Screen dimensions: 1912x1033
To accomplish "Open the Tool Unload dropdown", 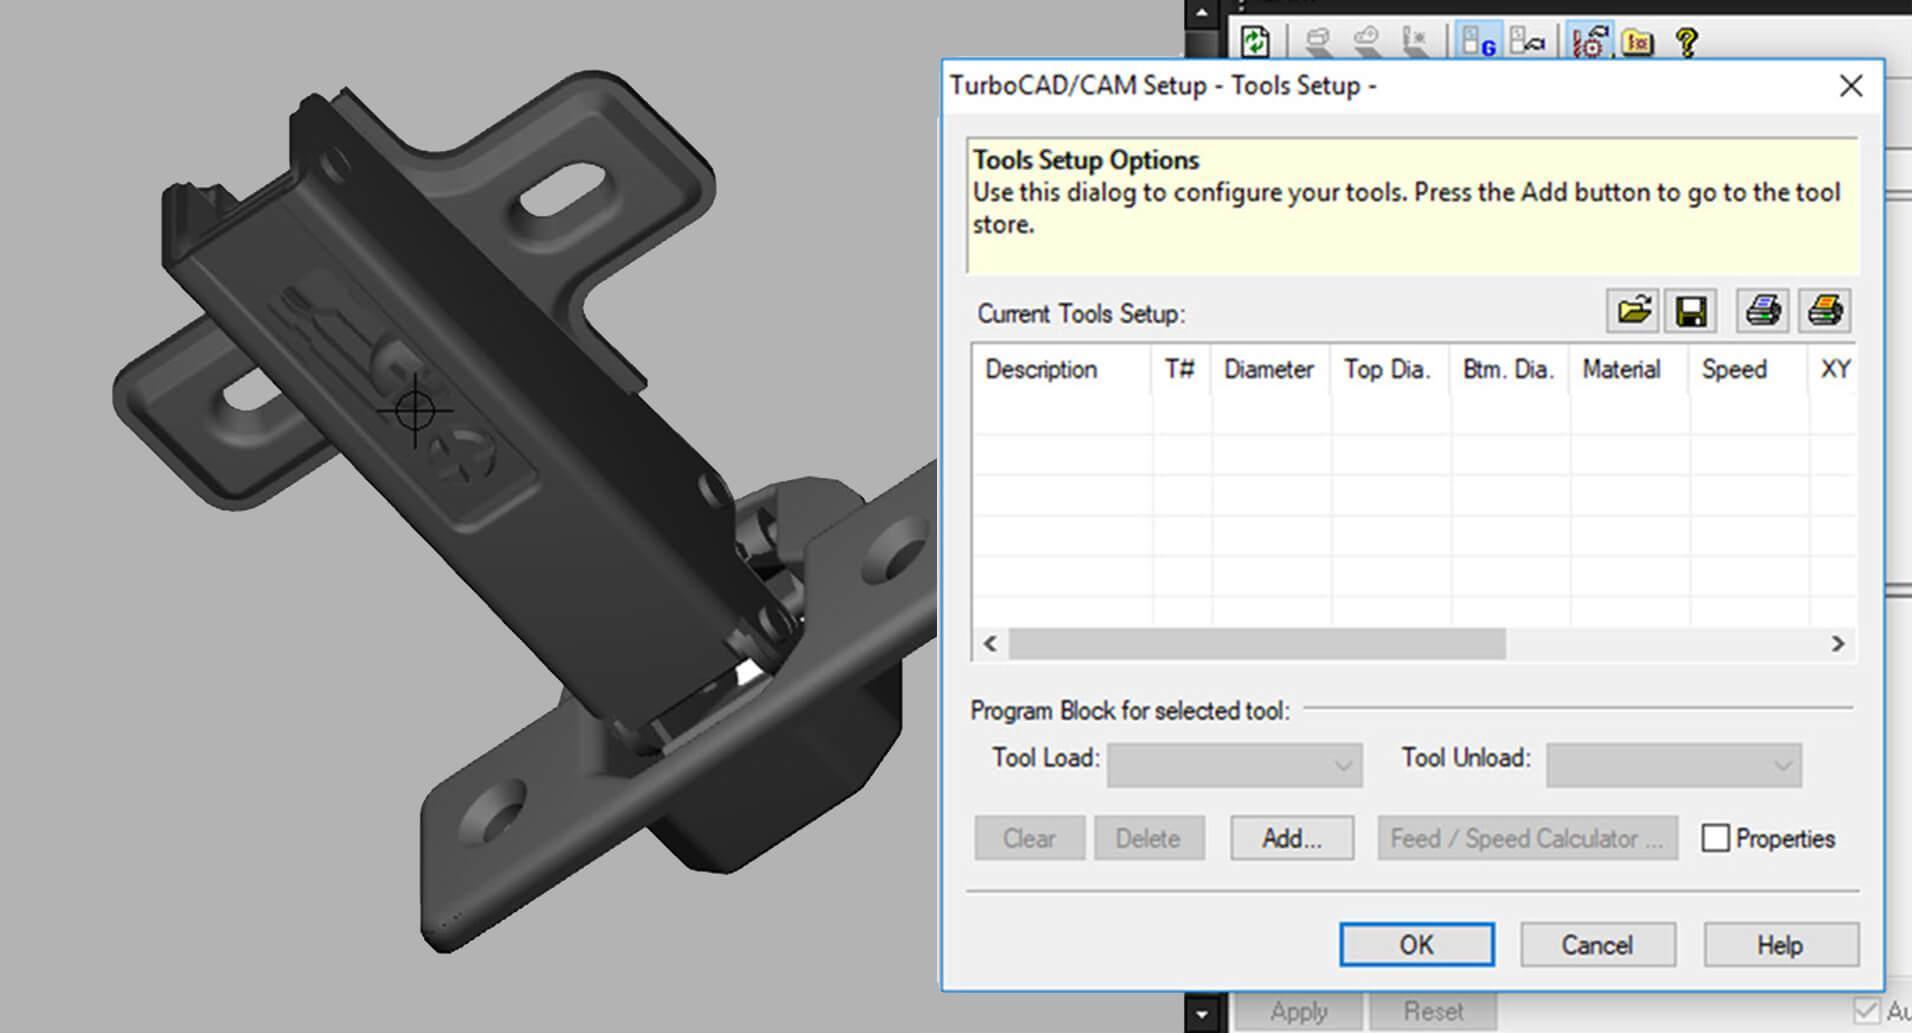I will 1673,765.
